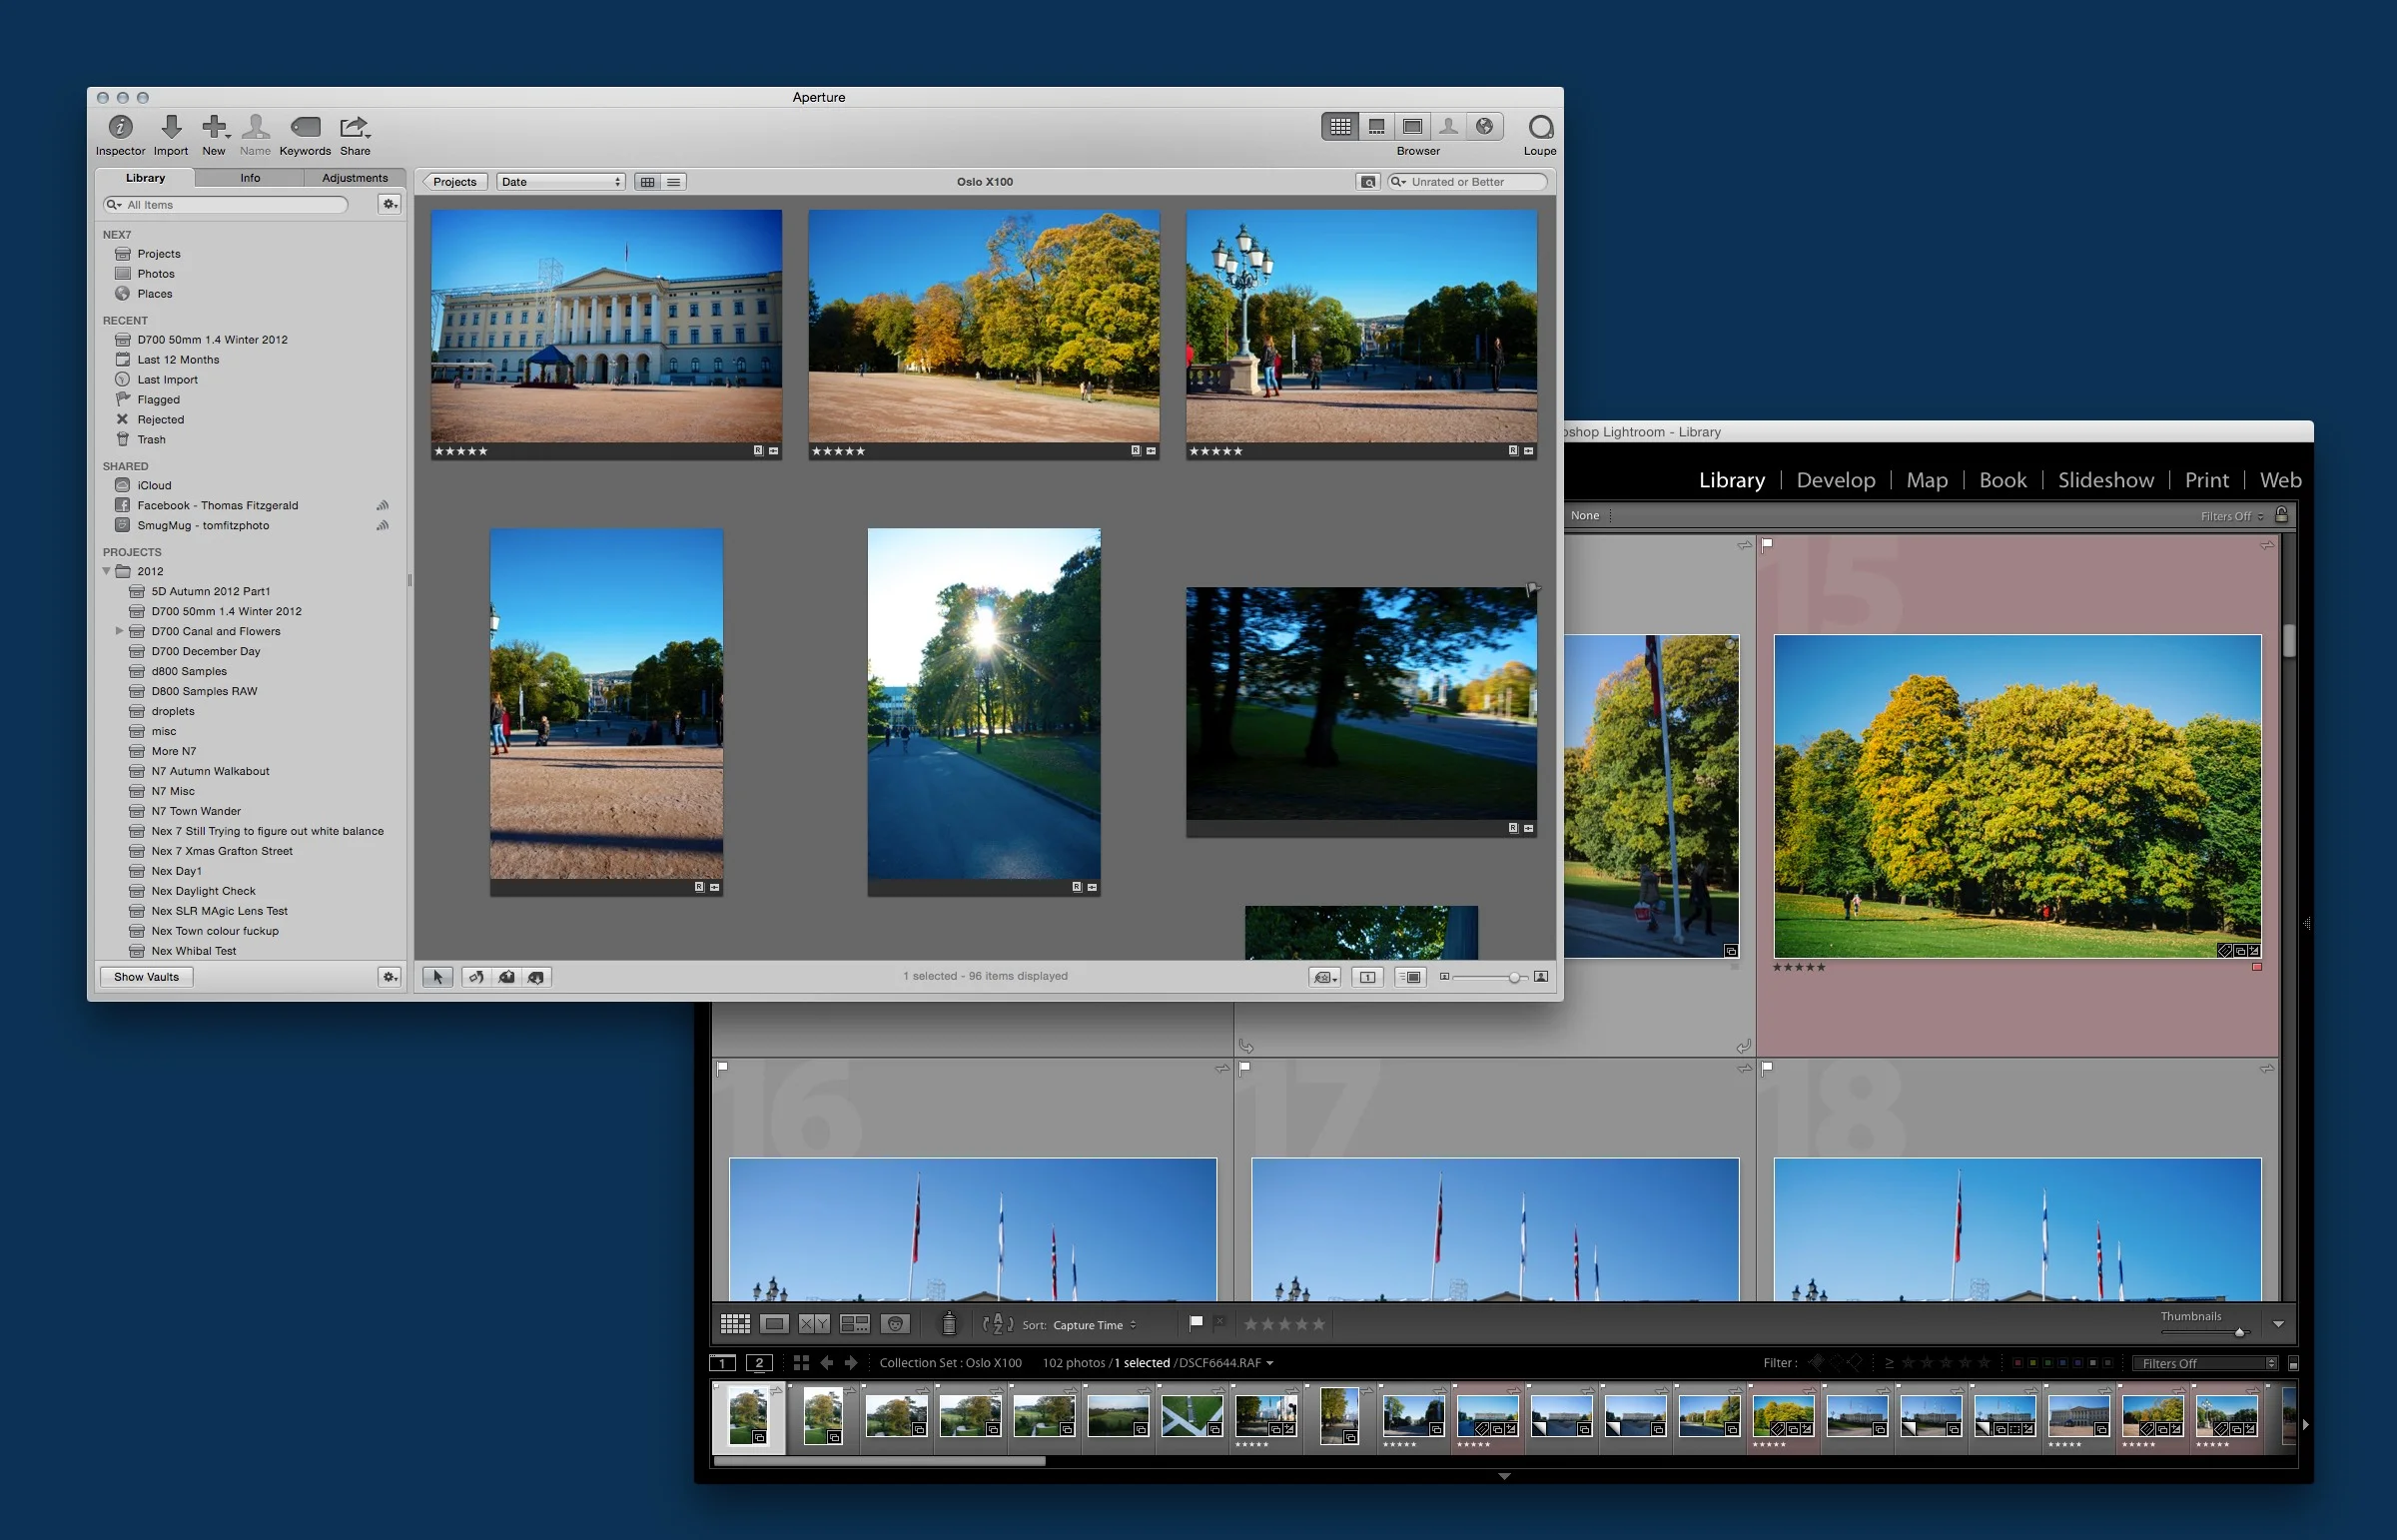
Task: Switch to Grid view in Lightroom toolbar
Action: click(x=735, y=1323)
